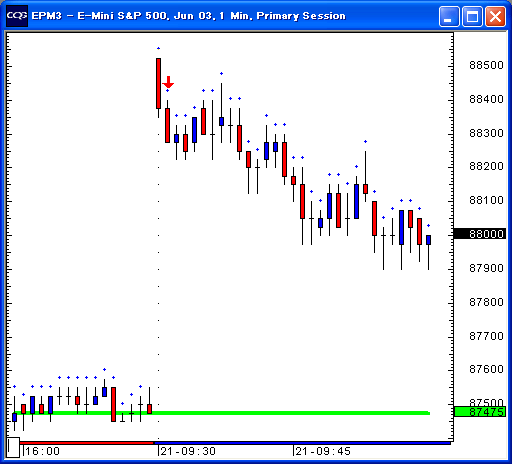Click the 88100 price axis label
512x464 pixels.
pyautogui.click(x=486, y=200)
